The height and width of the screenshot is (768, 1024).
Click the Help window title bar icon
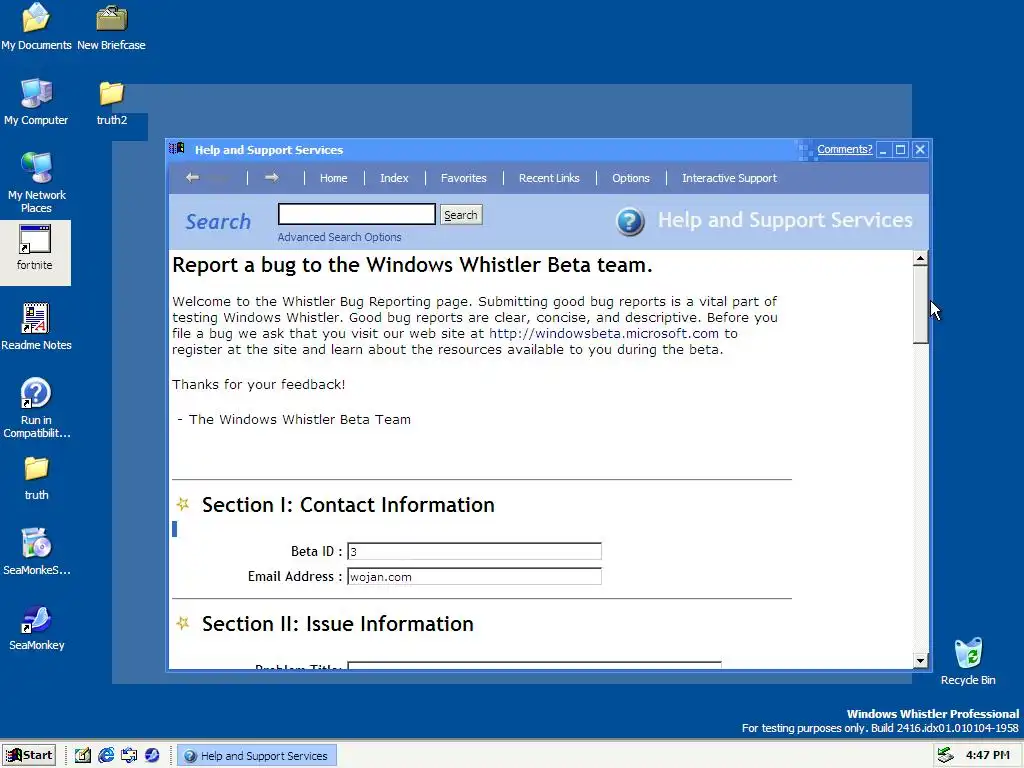tap(177, 149)
